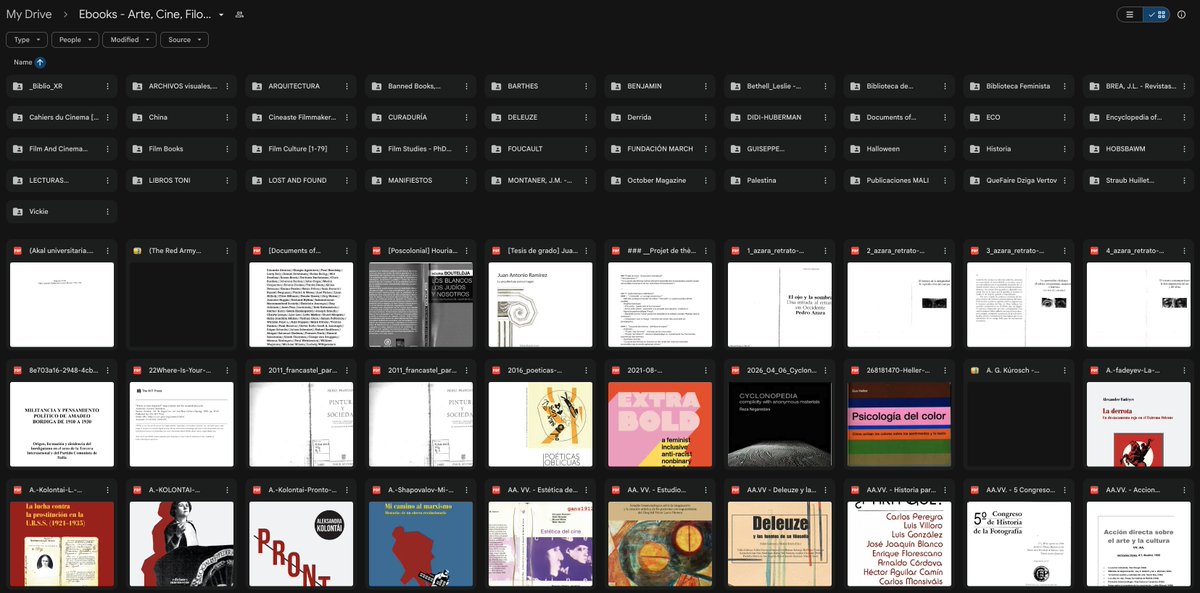Select the AA. VV. - Estética de file title
Screen dimensions: 1200x593
click(x=543, y=490)
